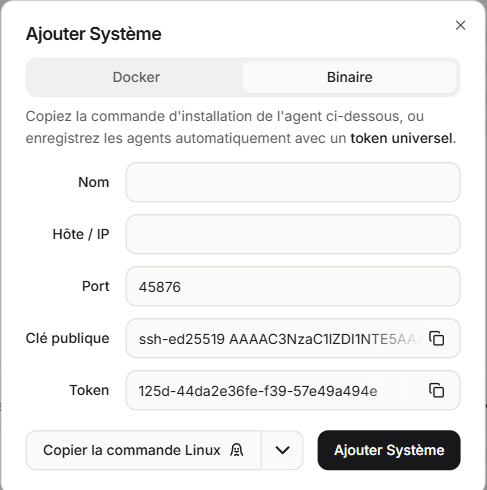
Task: Select the Binaire tab
Action: (x=350, y=77)
